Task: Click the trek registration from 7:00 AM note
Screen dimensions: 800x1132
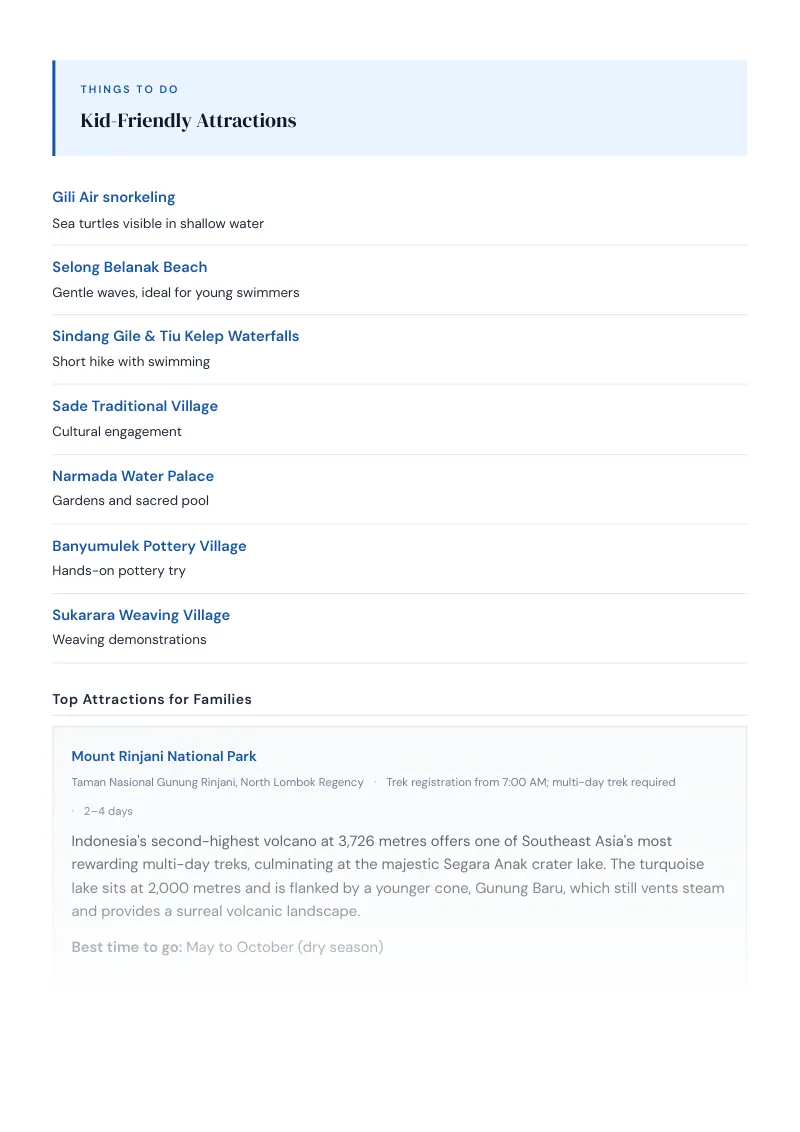Action: point(531,782)
